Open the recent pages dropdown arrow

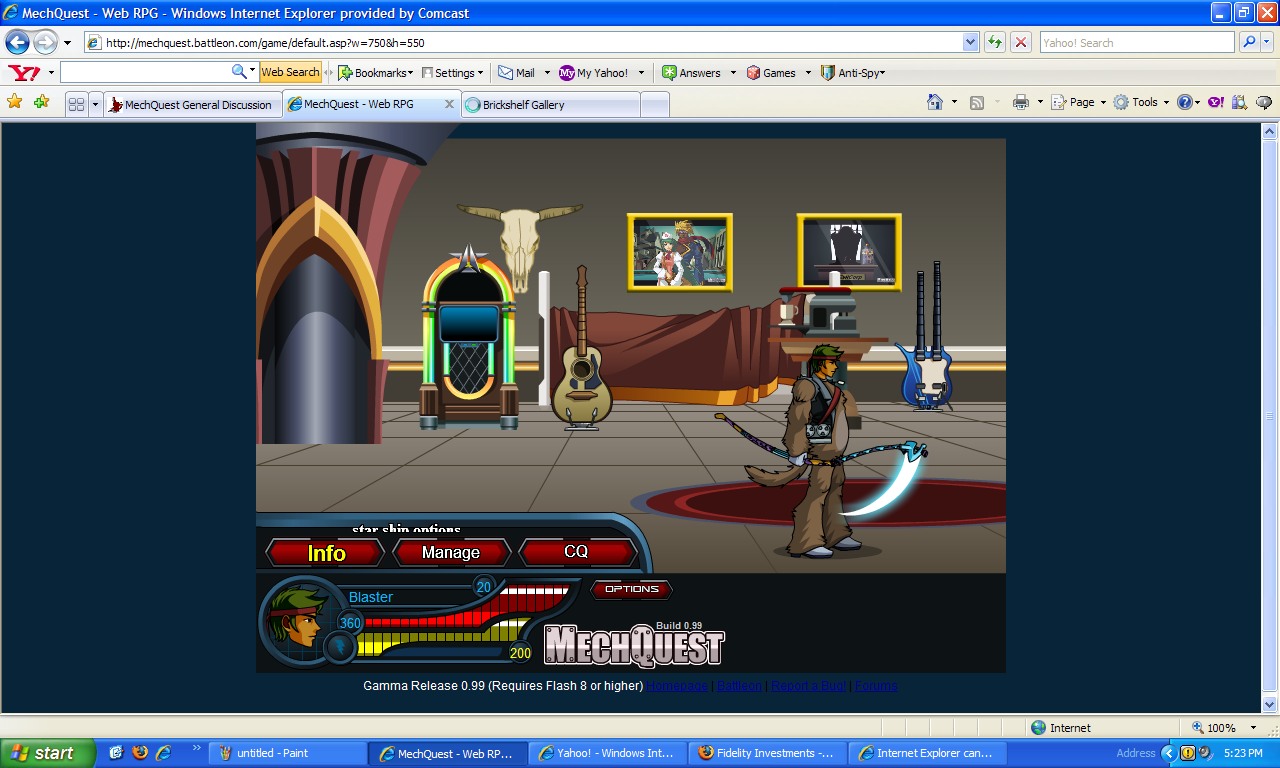click(67, 43)
